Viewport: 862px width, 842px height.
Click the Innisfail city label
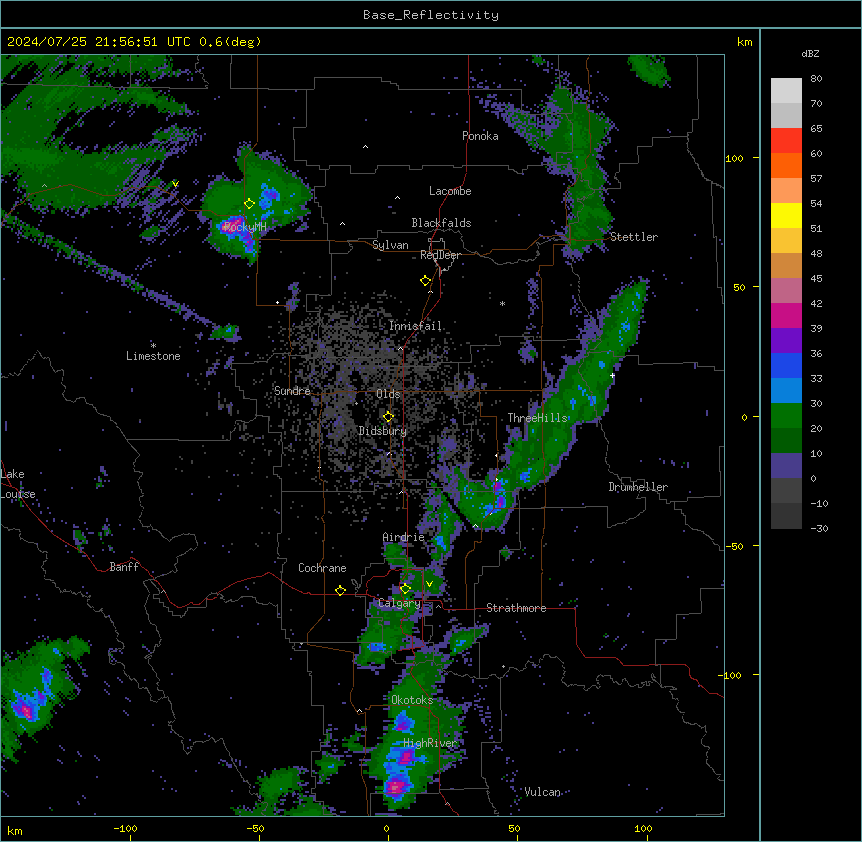415,326
